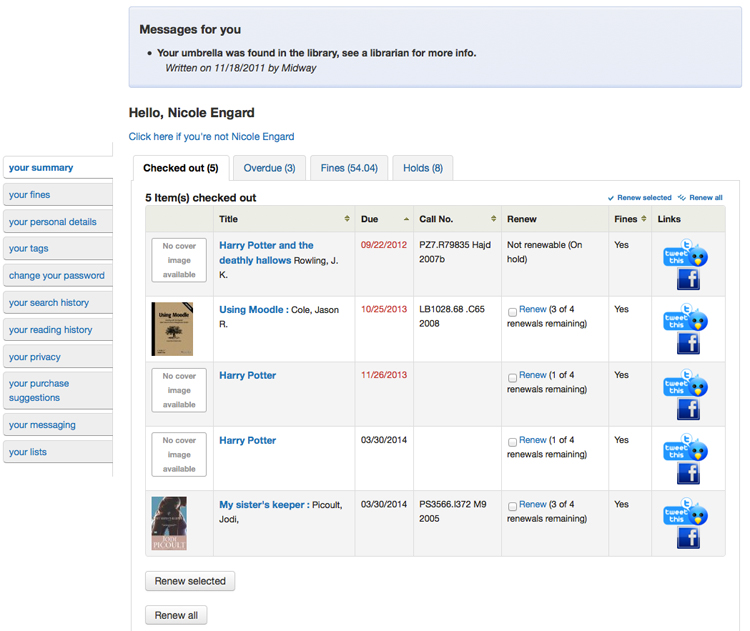Click sort arrows in Title column header
This screenshot has width=750, height=631.
coord(347,219)
